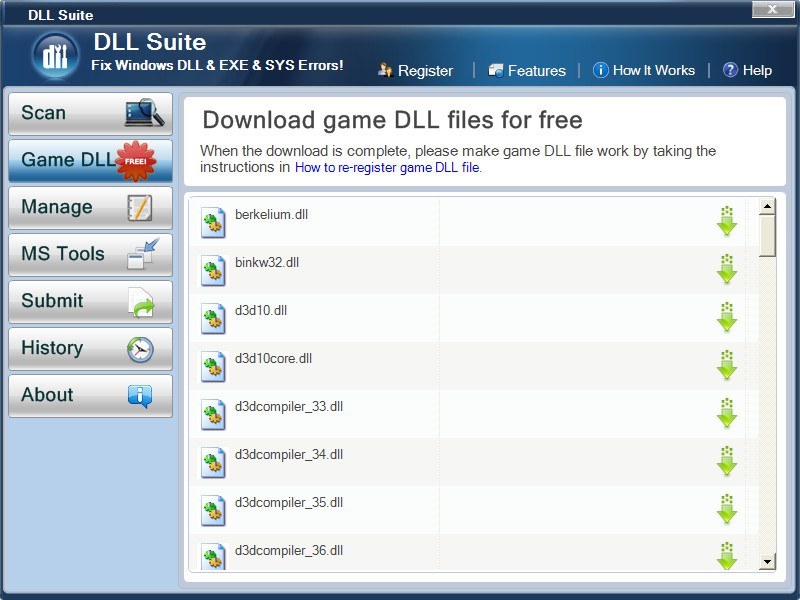This screenshot has width=800, height=600.
Task: Select the berkelium.dll file name
Action: pyautogui.click(x=271, y=214)
